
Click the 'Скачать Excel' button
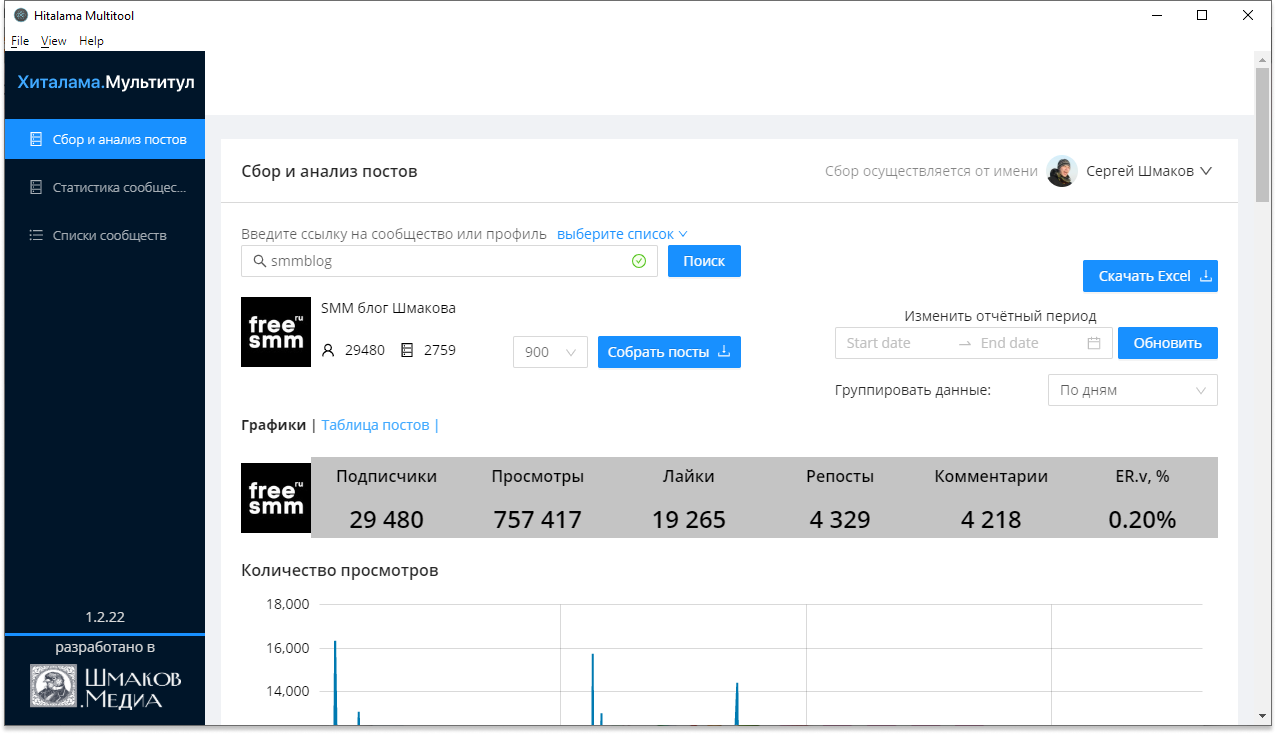[1150, 276]
